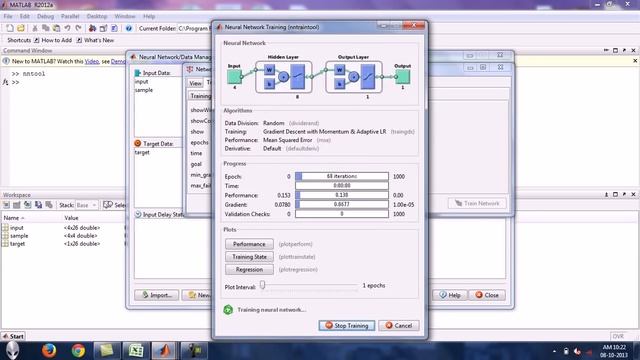Click the Epoch progress bar
The width and height of the screenshot is (640, 360).
(342, 176)
